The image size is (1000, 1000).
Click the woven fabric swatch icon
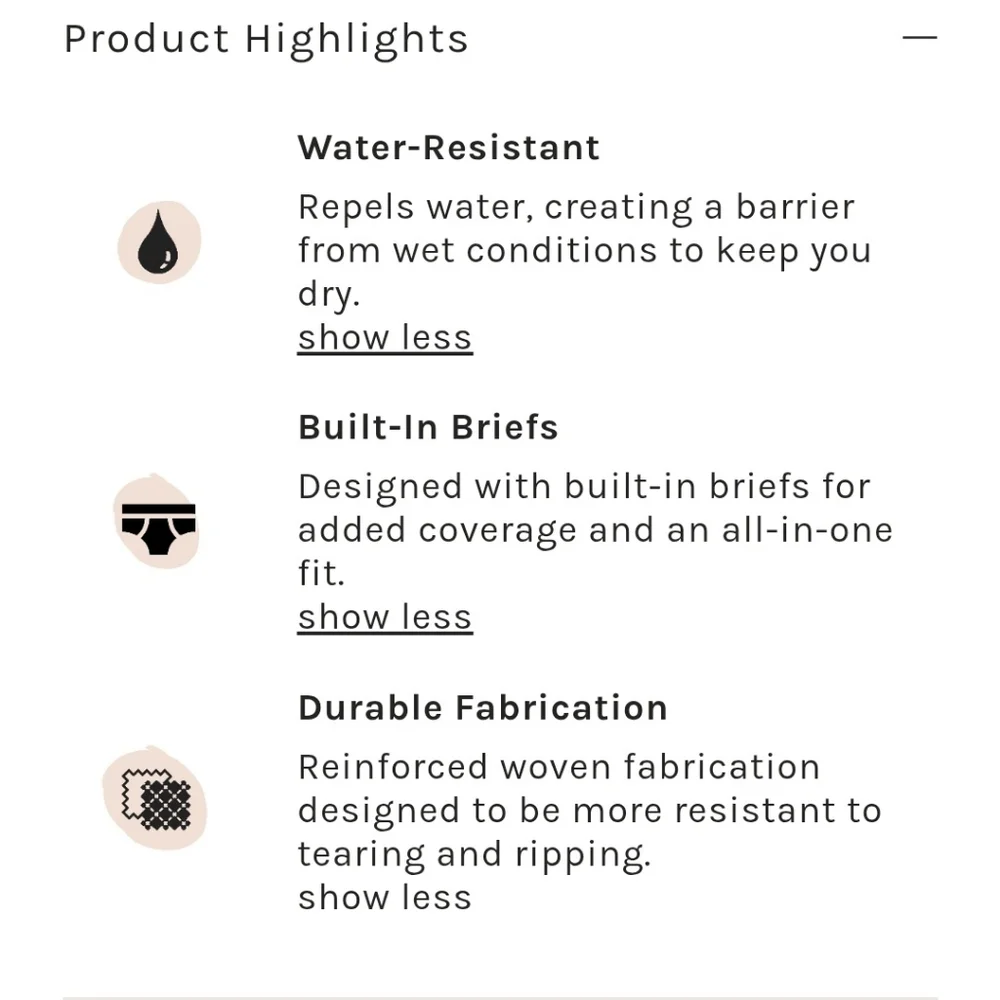tap(155, 799)
